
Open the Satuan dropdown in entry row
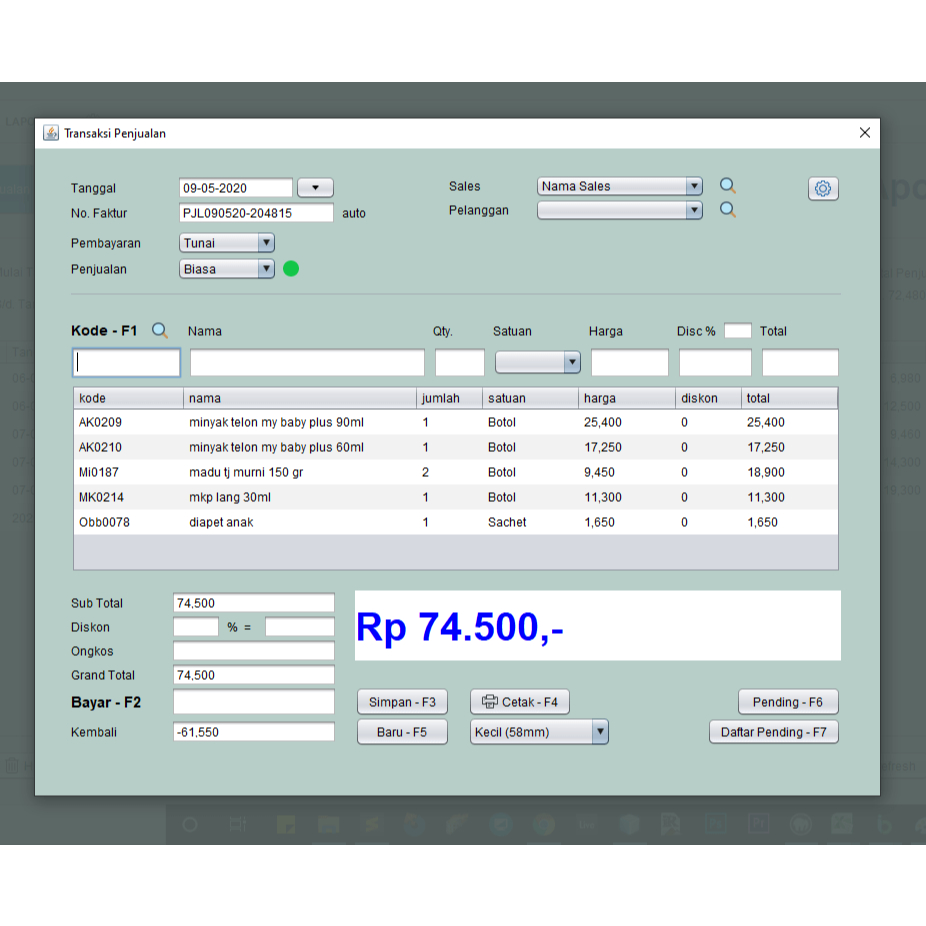tap(572, 361)
